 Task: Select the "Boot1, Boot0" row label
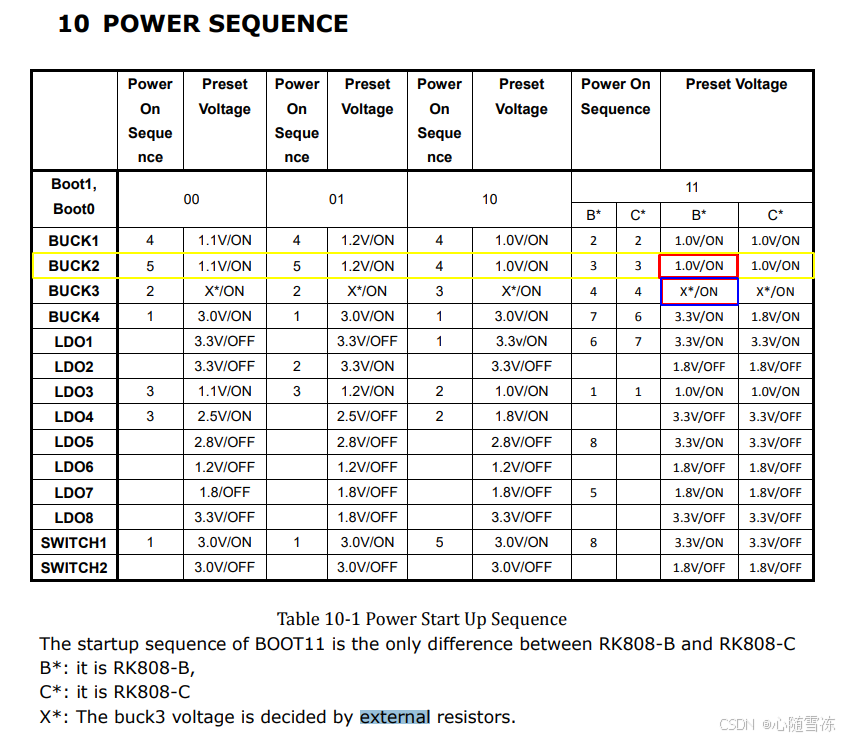pos(74,197)
